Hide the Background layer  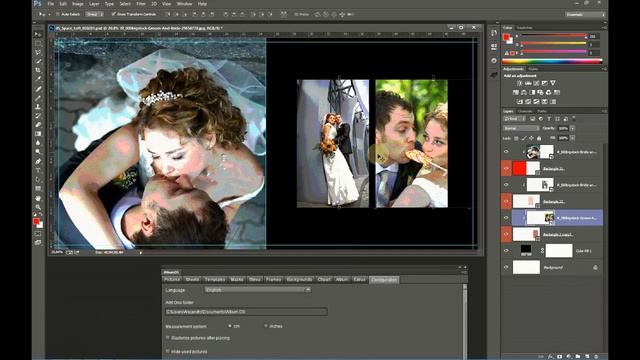(x=506, y=267)
